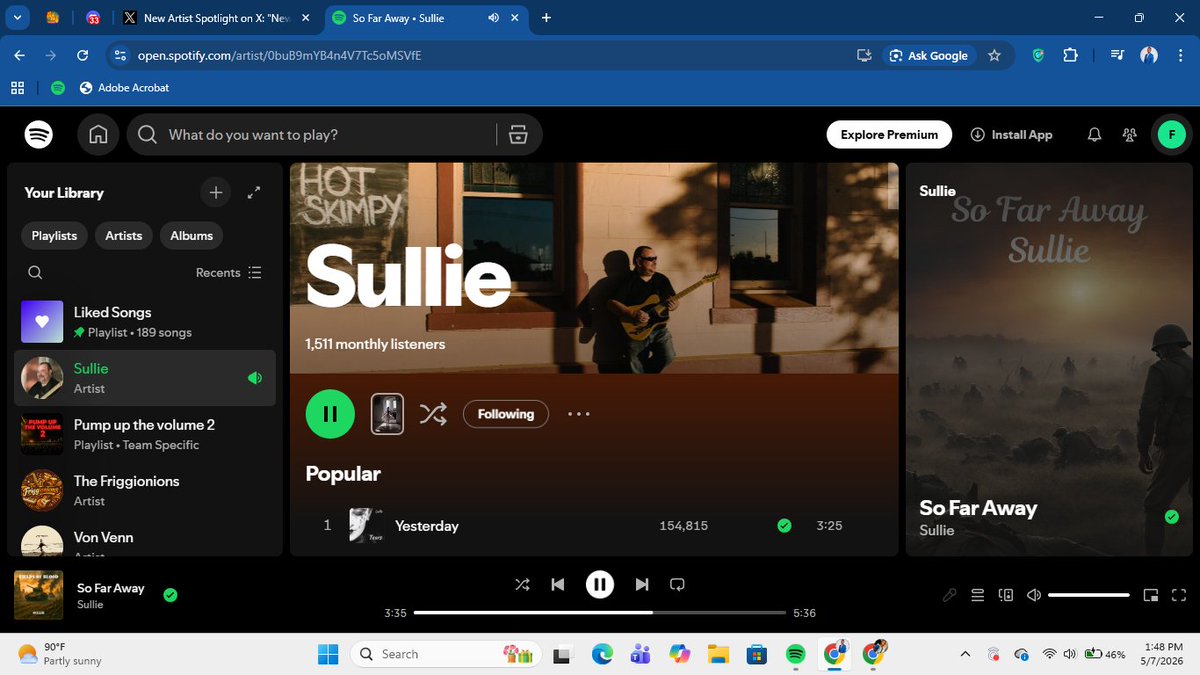Open Adobe Acrobat bookmark
1200x675 pixels.
[x=124, y=88]
